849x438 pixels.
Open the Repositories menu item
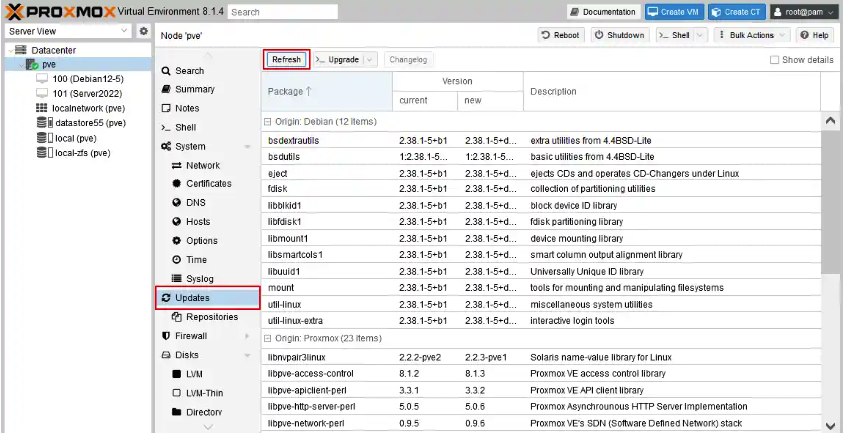tap(208, 317)
